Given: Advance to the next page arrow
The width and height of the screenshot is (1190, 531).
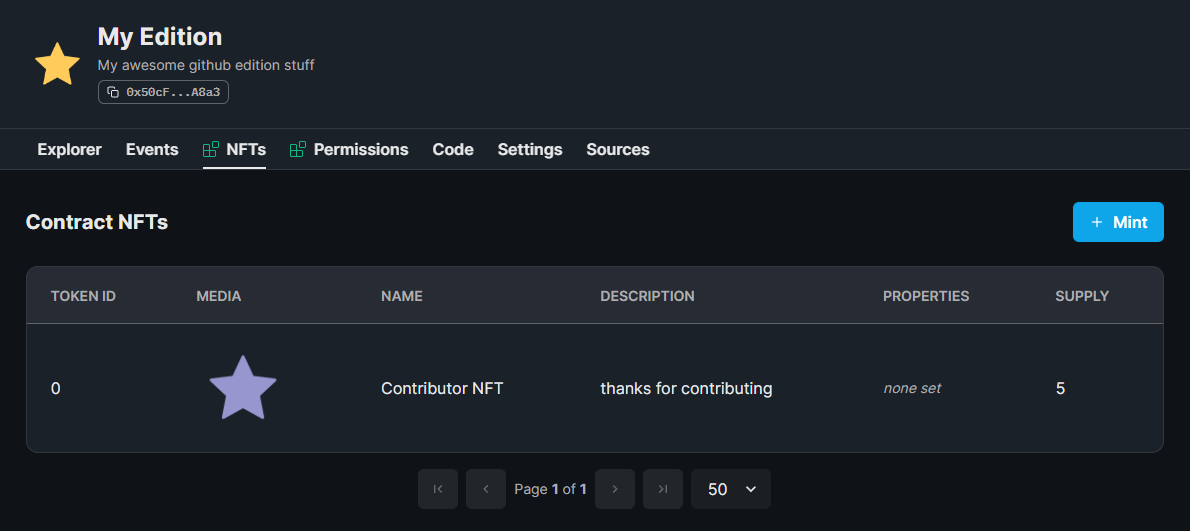Looking at the screenshot, I should pos(615,489).
